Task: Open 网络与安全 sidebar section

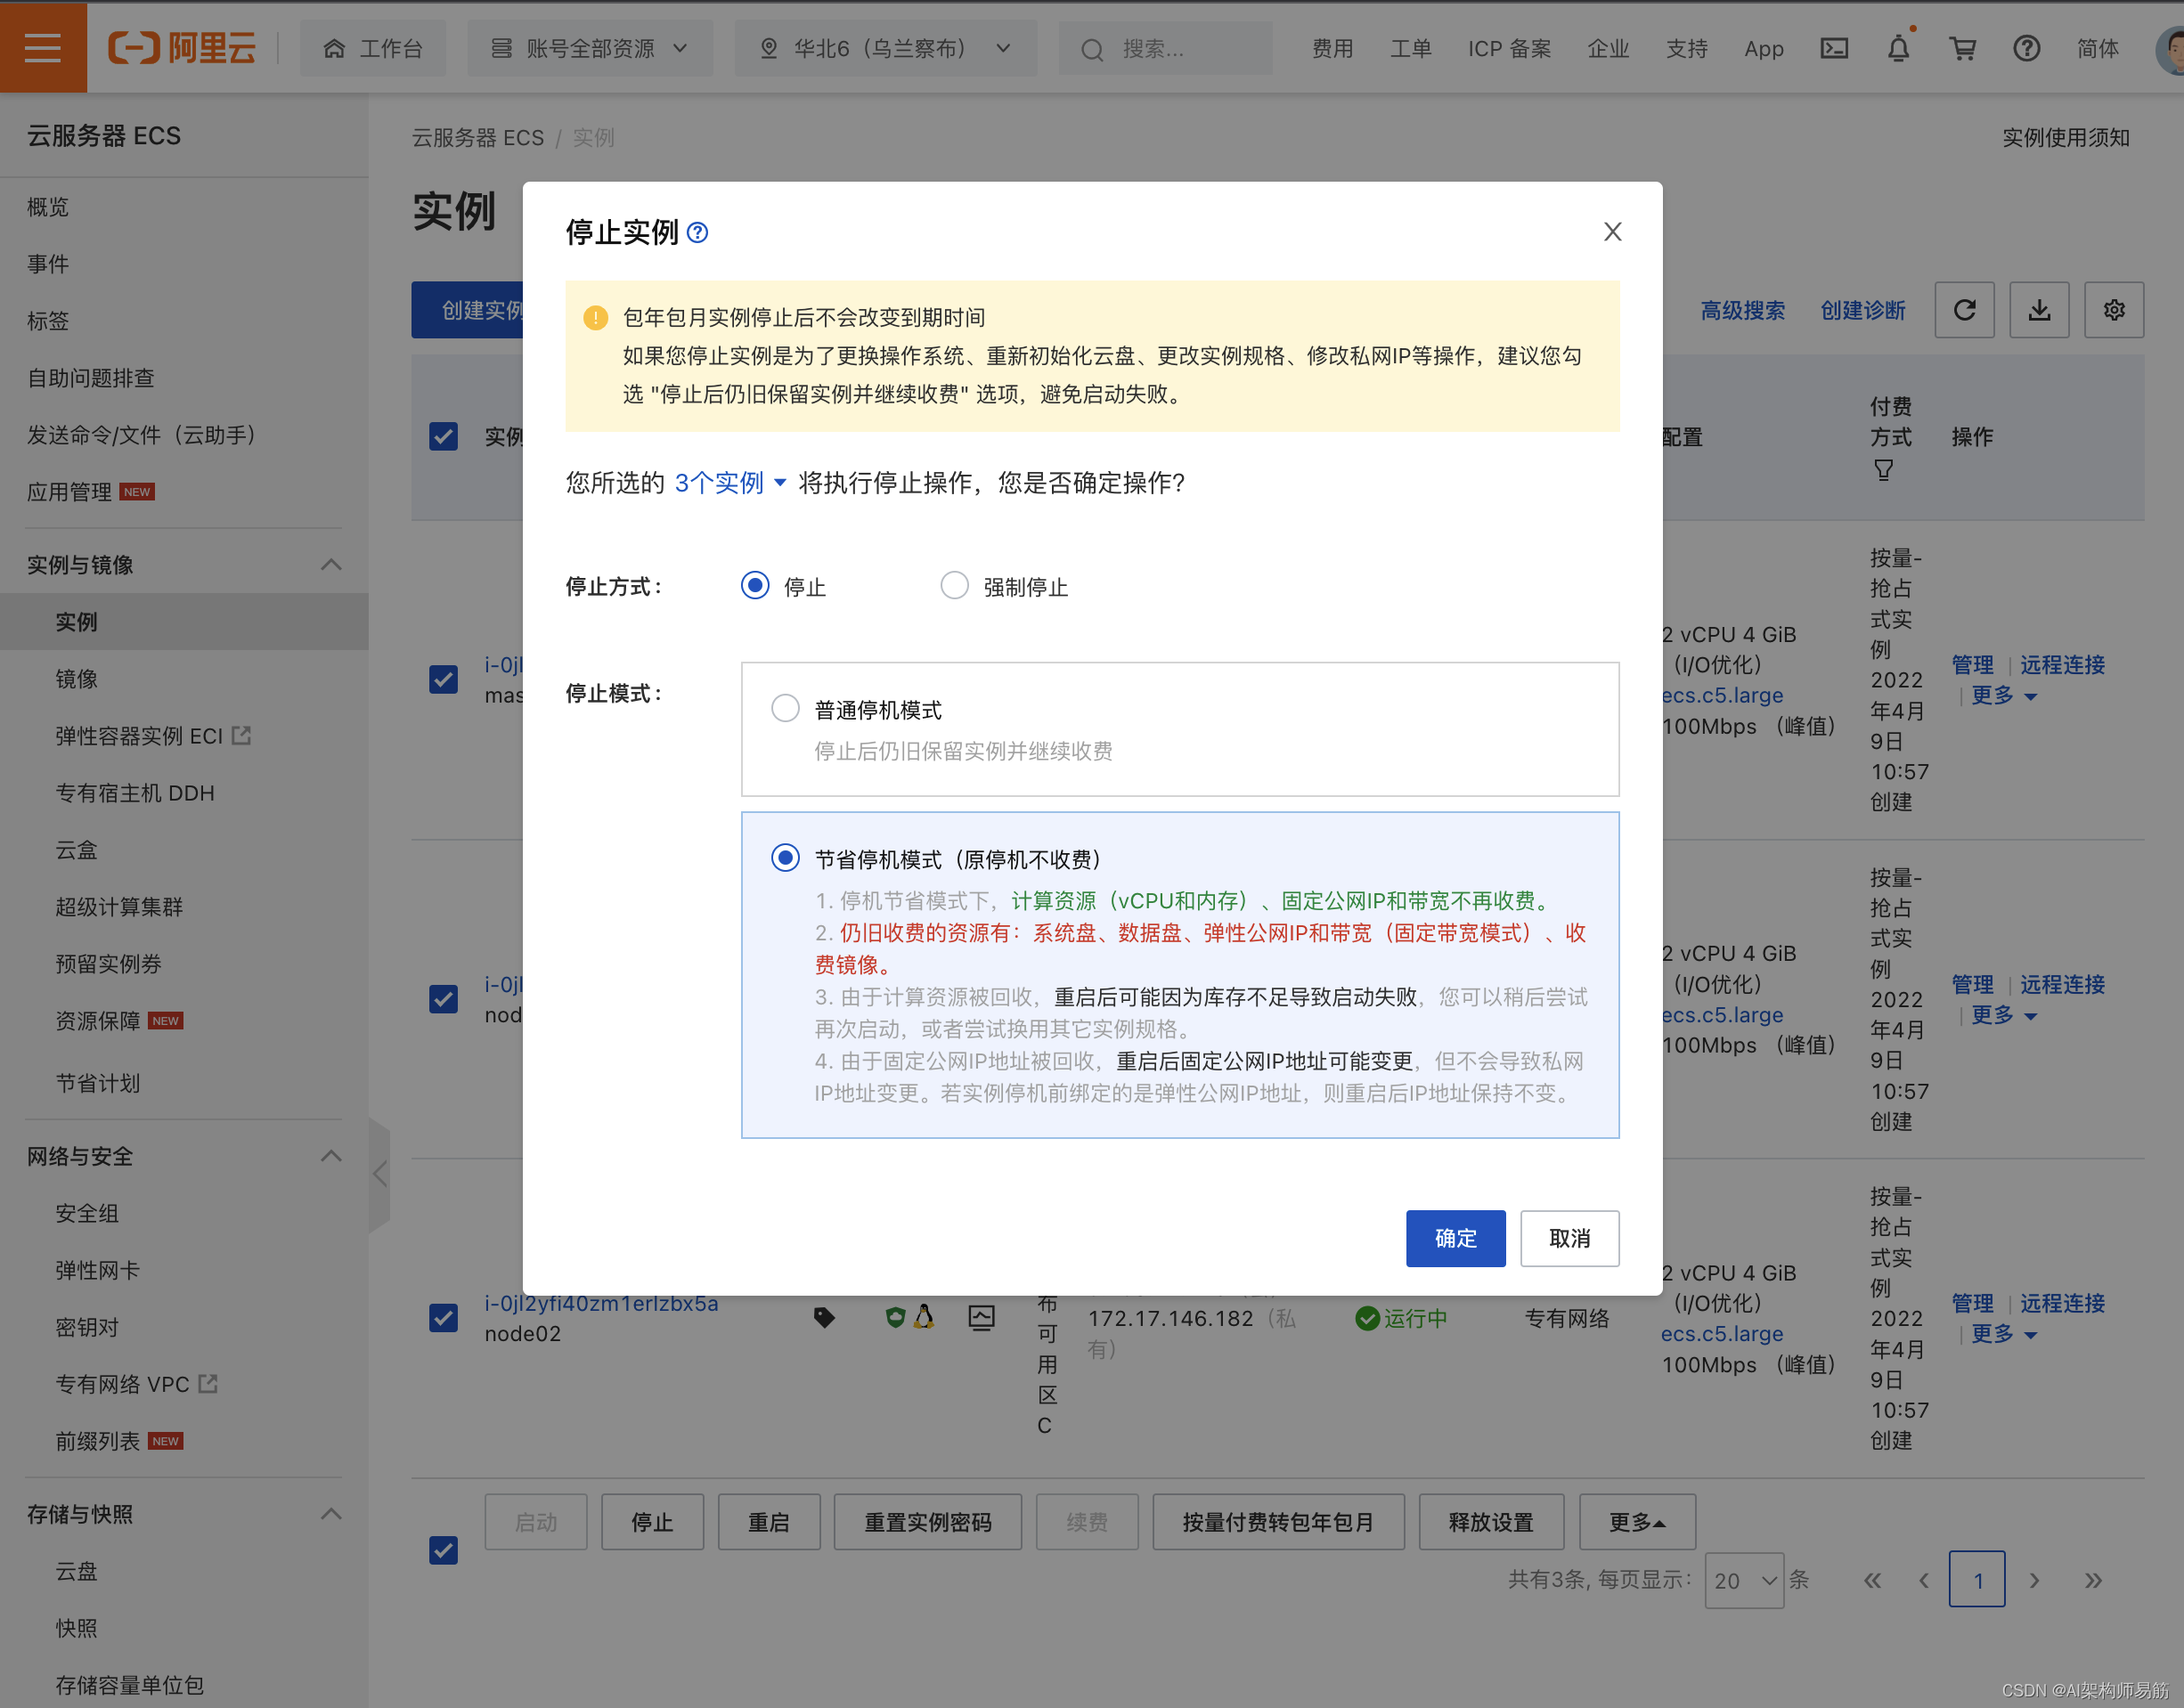Action: [x=177, y=1155]
